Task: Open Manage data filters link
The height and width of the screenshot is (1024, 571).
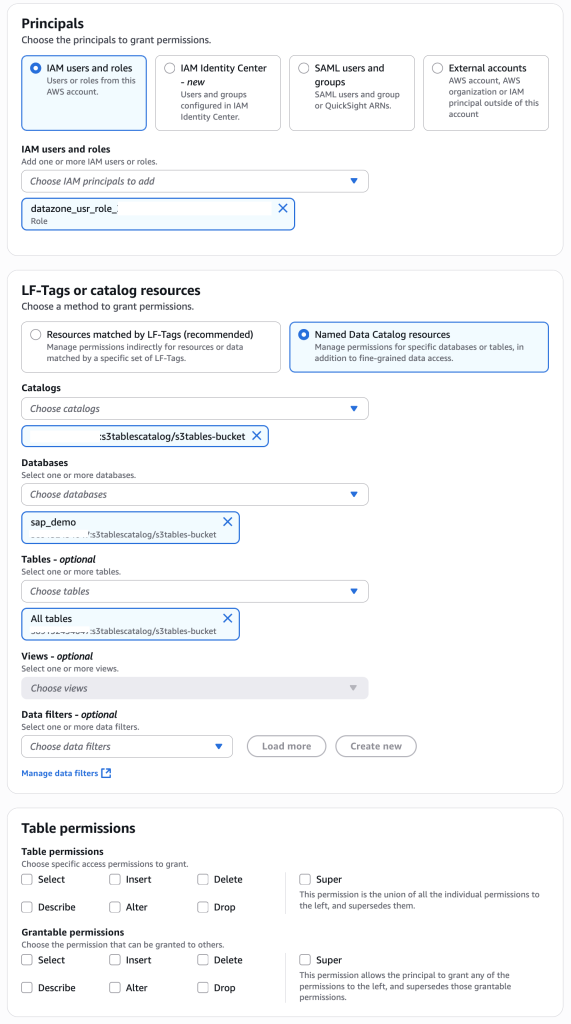Action: point(59,773)
